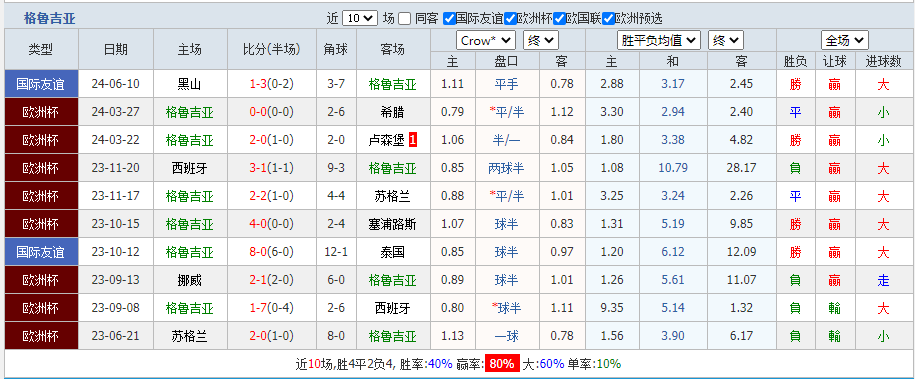This screenshot has width=915, height=379.
Task: Uncheck the 欧洲杯 filter checkbox
Action: point(510,19)
